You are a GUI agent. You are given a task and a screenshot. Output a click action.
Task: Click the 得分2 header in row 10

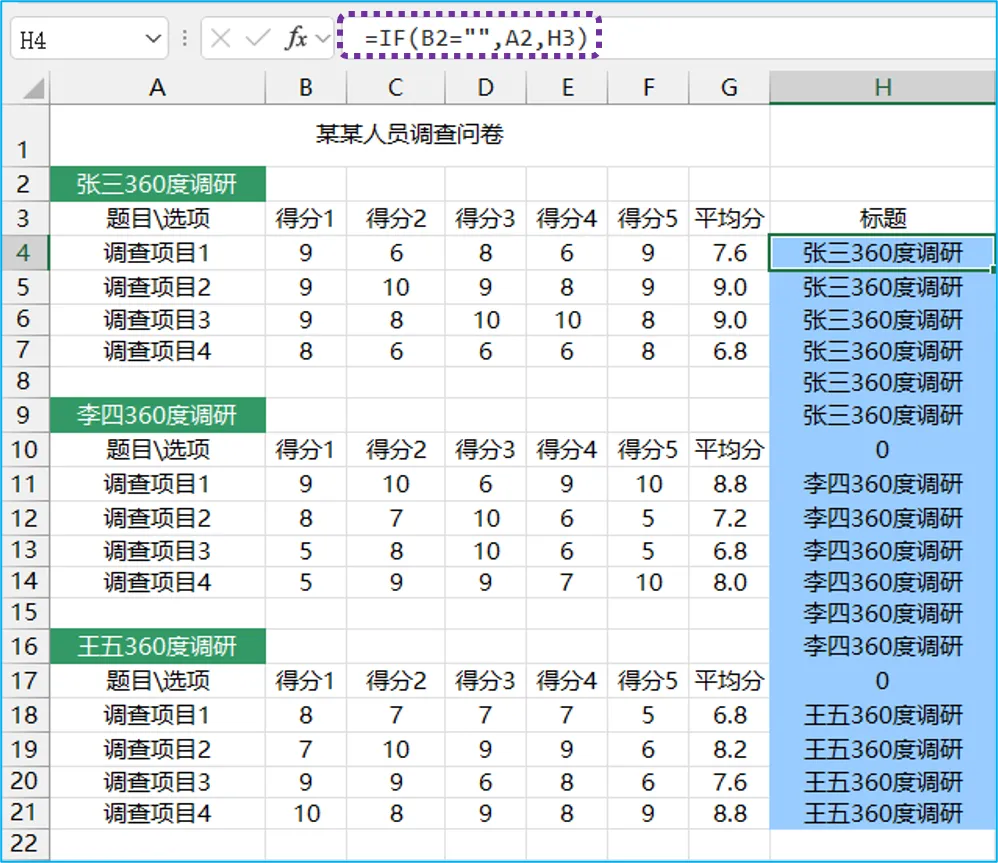(395, 449)
